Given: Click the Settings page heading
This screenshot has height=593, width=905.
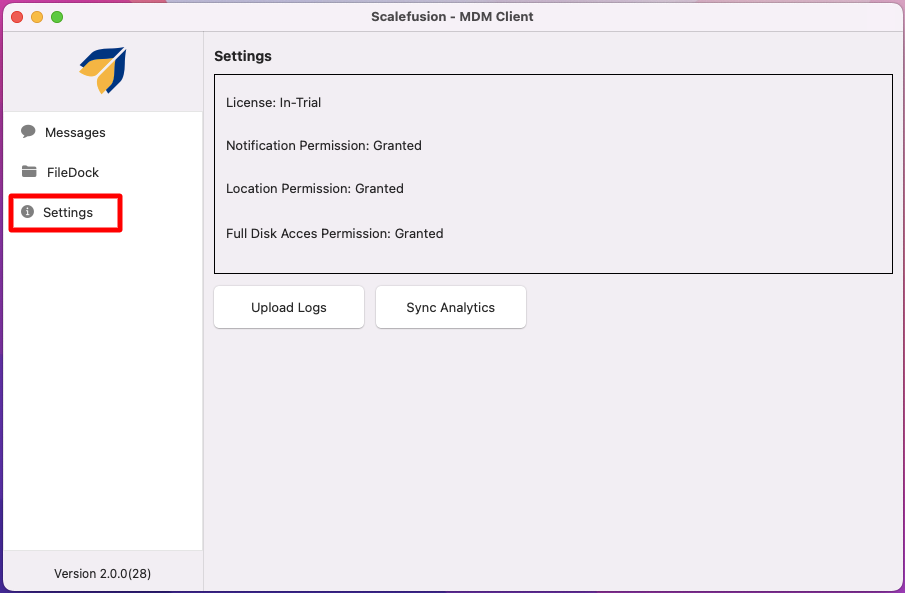Looking at the screenshot, I should pos(243,56).
